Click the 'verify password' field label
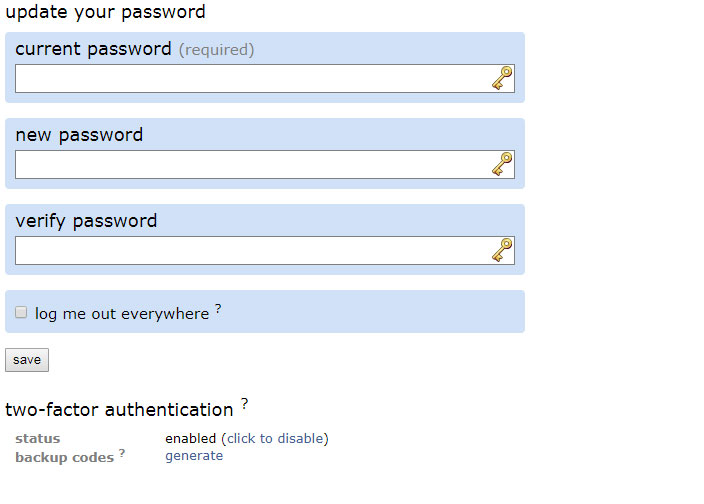Viewport: 704px width, 504px height. pyautogui.click(x=86, y=221)
